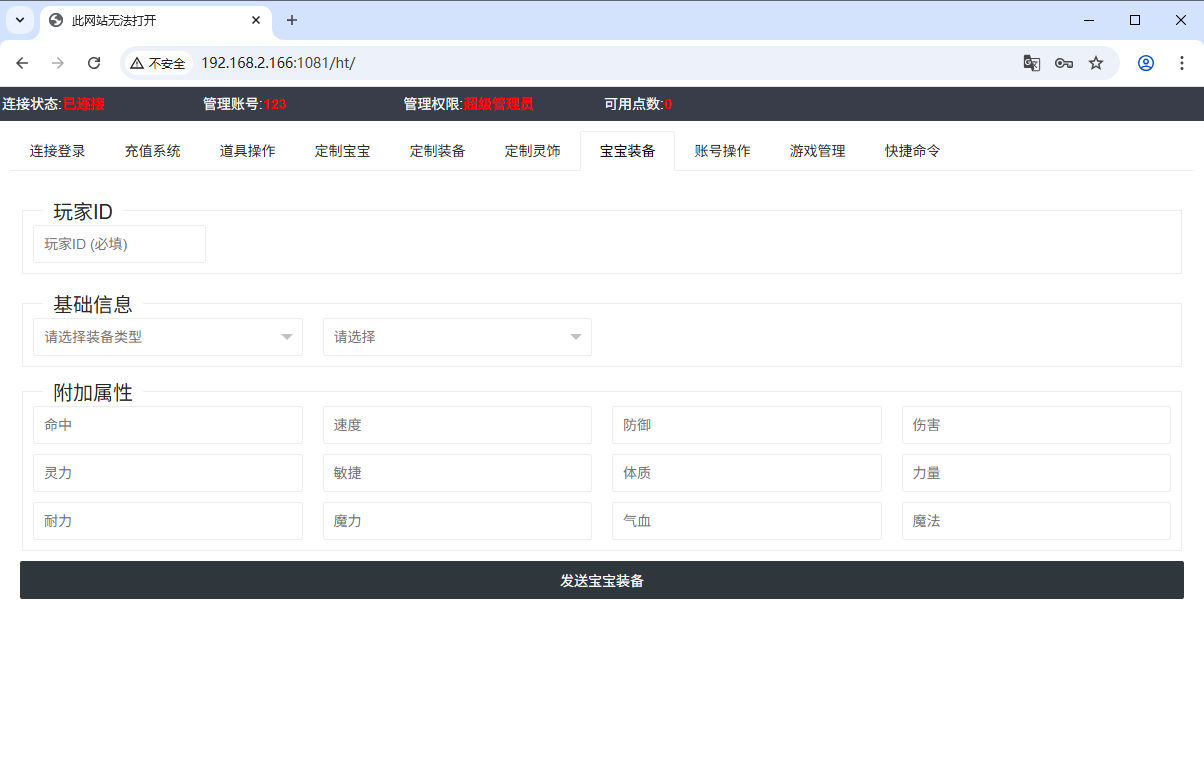The width and height of the screenshot is (1204, 766).
Task: Click the back navigation arrow
Action: pos(22,63)
